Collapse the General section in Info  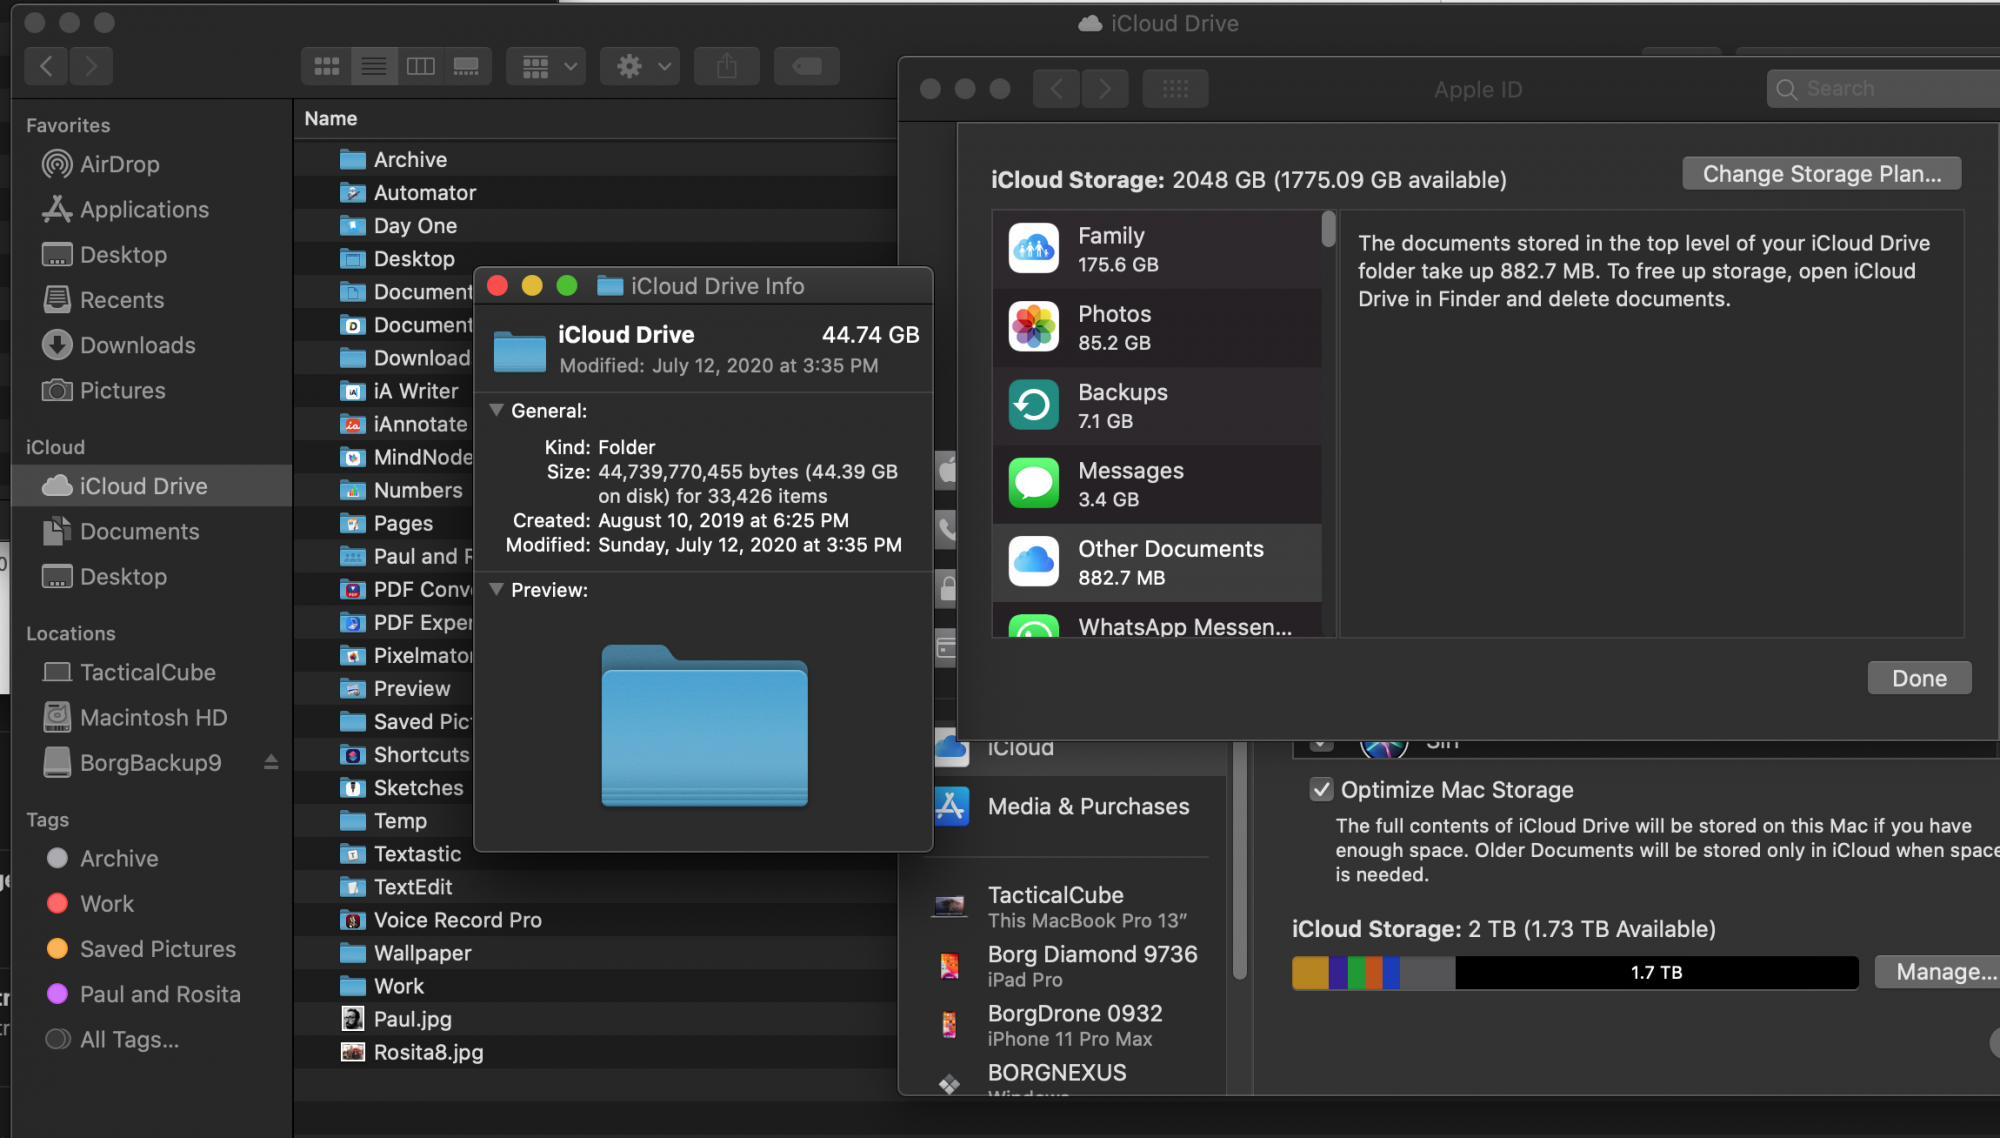click(x=496, y=410)
